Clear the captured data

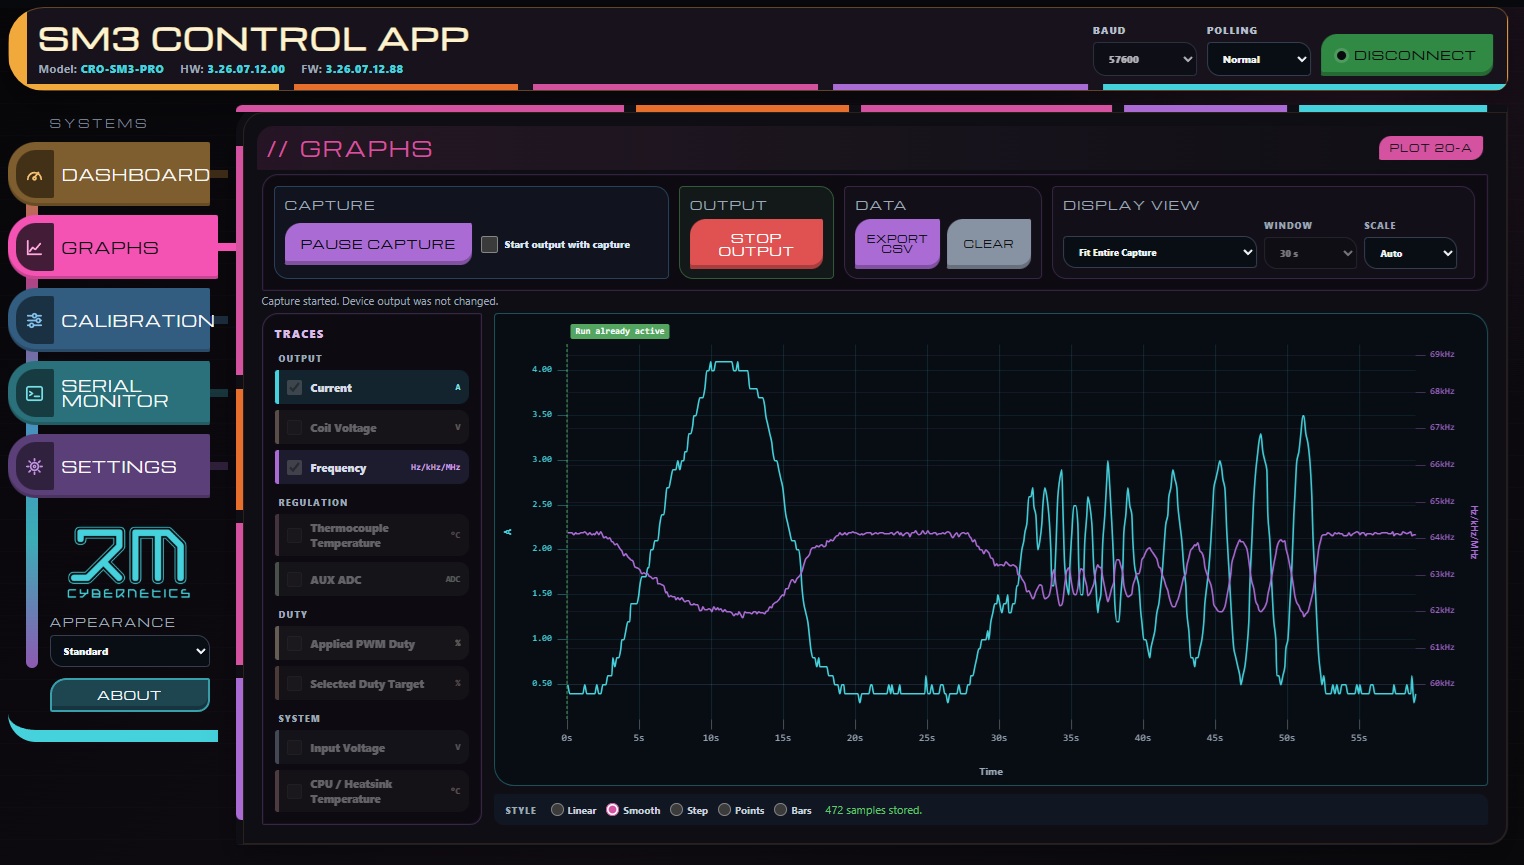click(989, 244)
